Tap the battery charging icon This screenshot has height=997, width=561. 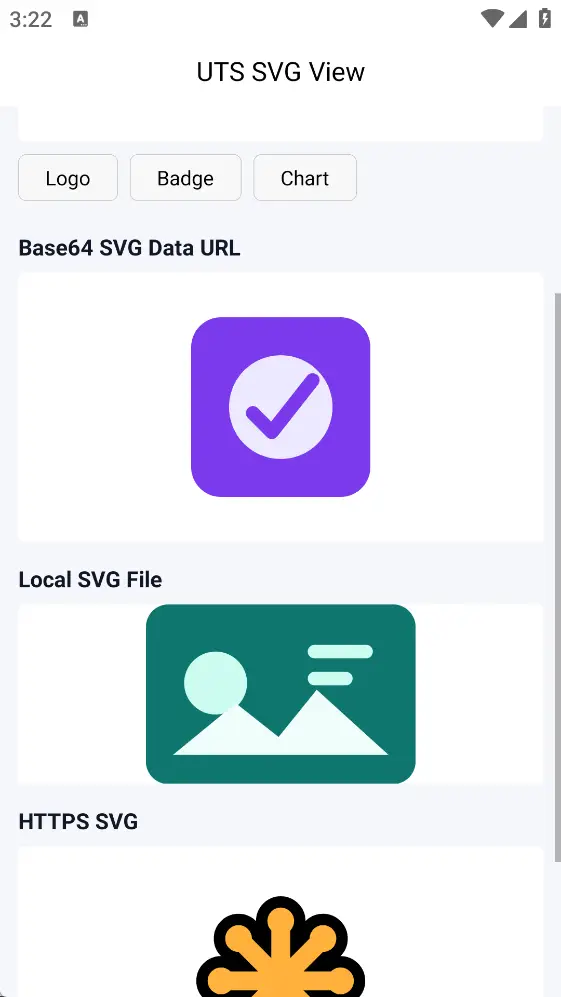pyautogui.click(x=545, y=18)
